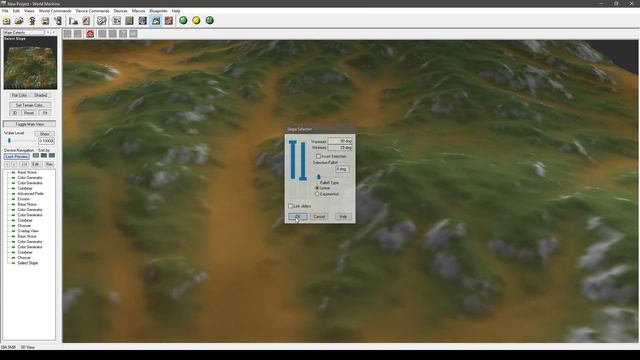Click the Save disk toolbar icon
Screen dimensions: 640x360
click(45, 21)
